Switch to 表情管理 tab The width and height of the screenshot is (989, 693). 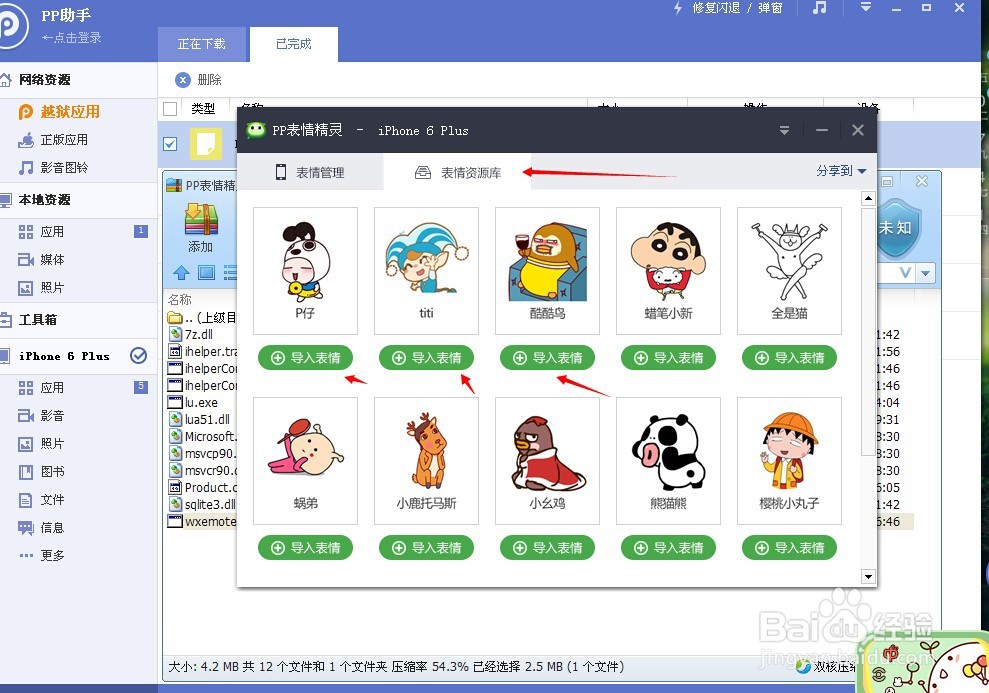[x=310, y=172]
